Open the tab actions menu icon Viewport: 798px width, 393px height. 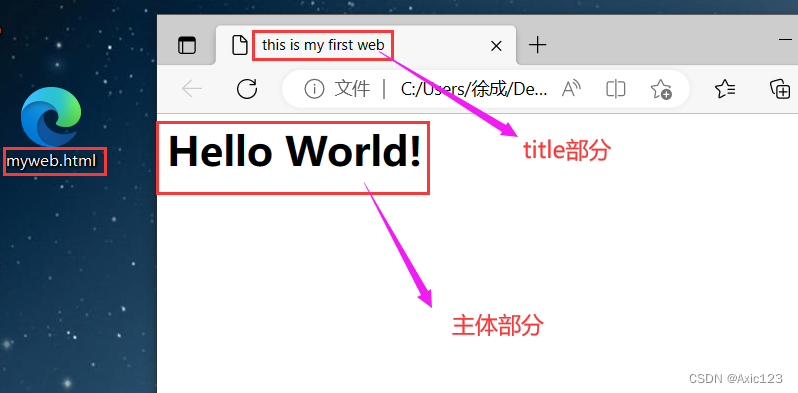click(x=187, y=46)
